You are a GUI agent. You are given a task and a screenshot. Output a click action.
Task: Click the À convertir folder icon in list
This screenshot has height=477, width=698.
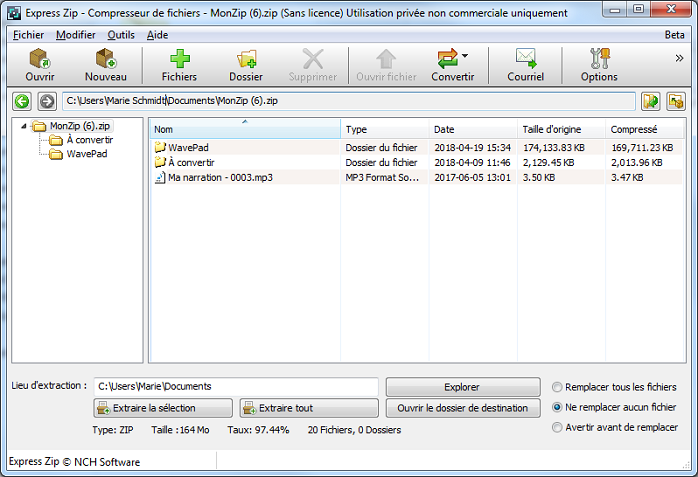(x=160, y=162)
